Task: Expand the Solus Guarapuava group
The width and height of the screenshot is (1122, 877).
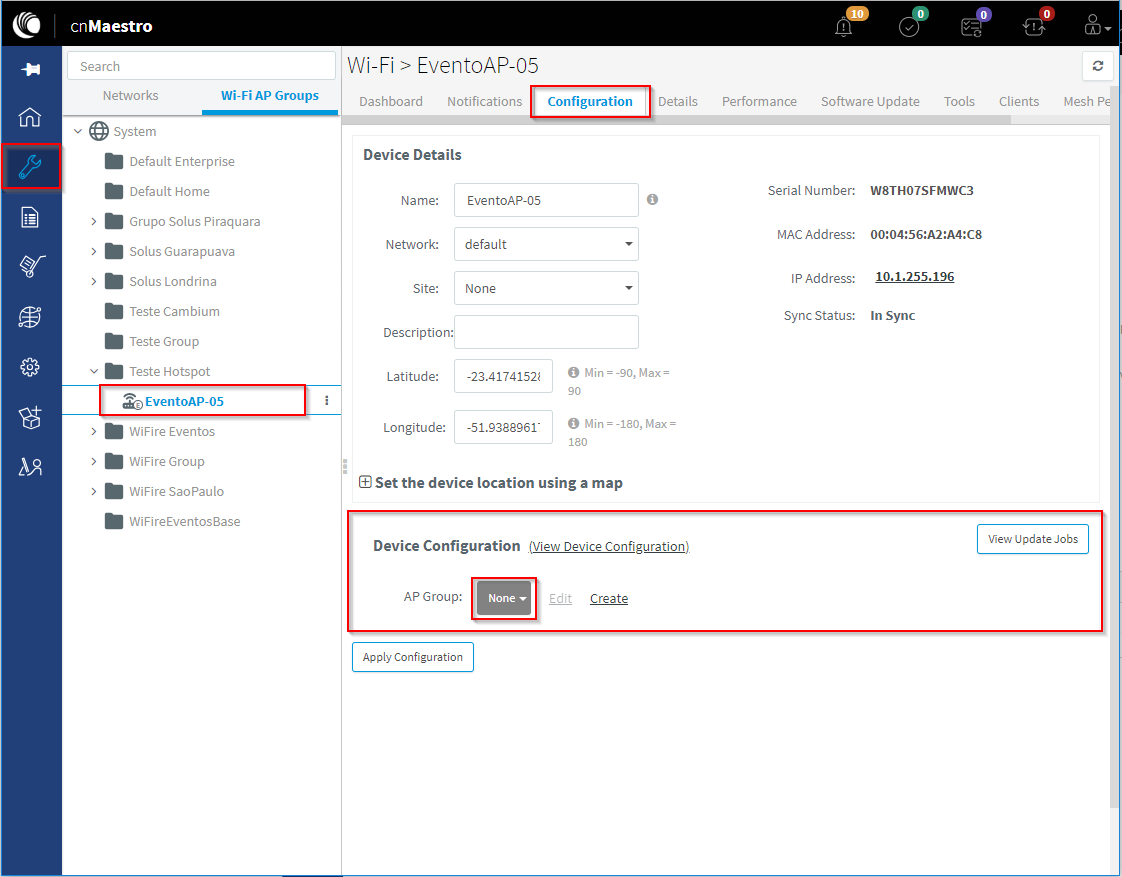Action: (x=94, y=251)
